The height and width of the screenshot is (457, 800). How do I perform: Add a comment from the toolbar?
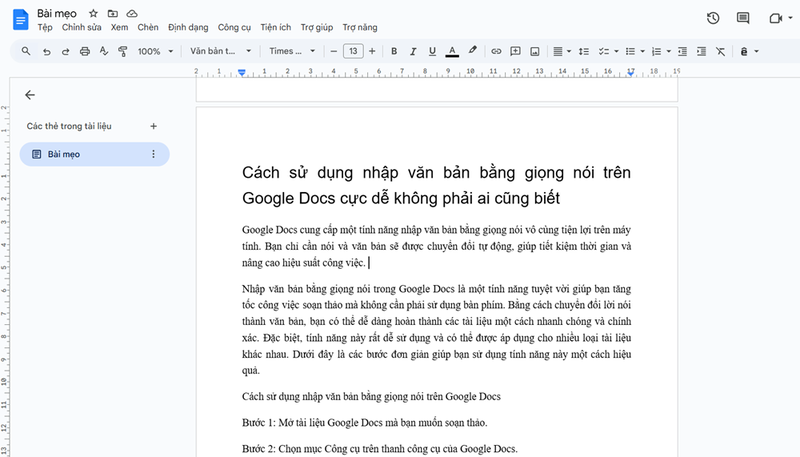coord(515,51)
